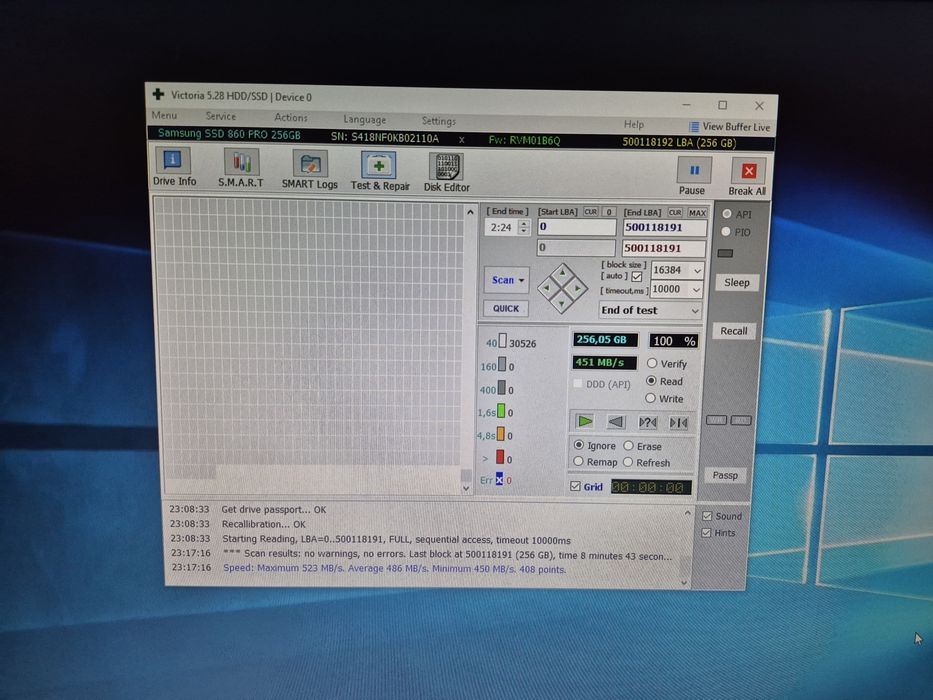Click the block grid scroll down arrow

coord(466,488)
